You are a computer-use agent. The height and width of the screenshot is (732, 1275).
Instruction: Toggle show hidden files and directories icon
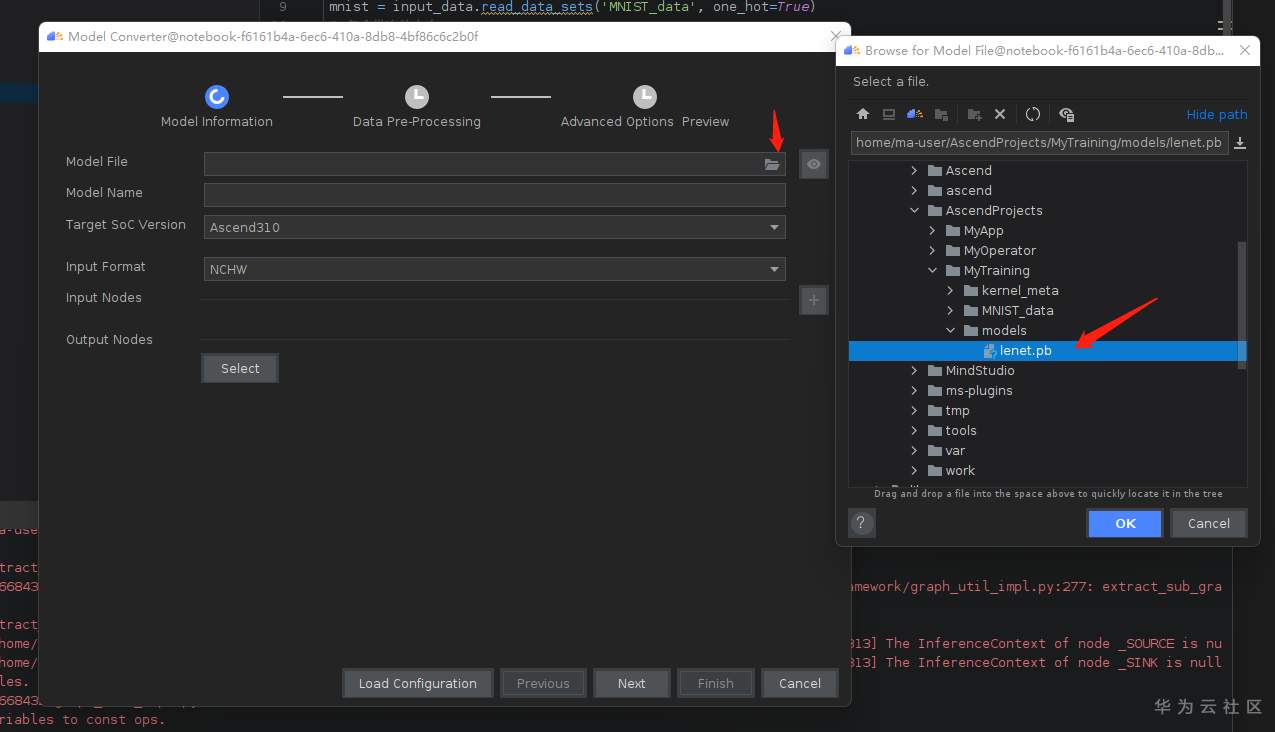(x=1066, y=114)
